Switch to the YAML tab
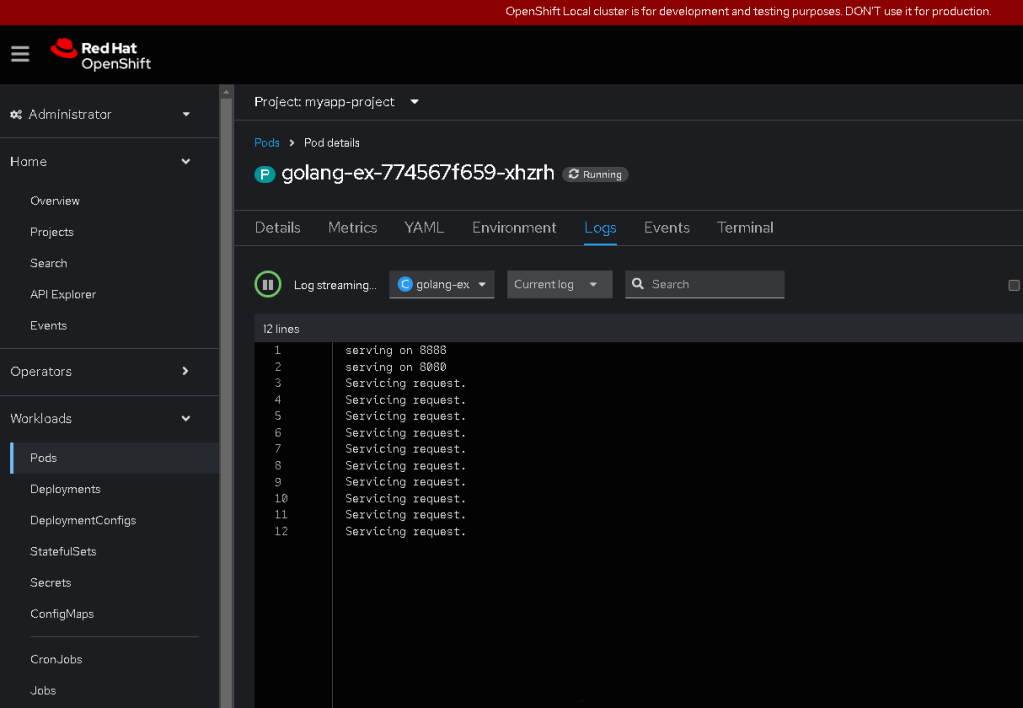1023x708 pixels. pyautogui.click(x=424, y=228)
